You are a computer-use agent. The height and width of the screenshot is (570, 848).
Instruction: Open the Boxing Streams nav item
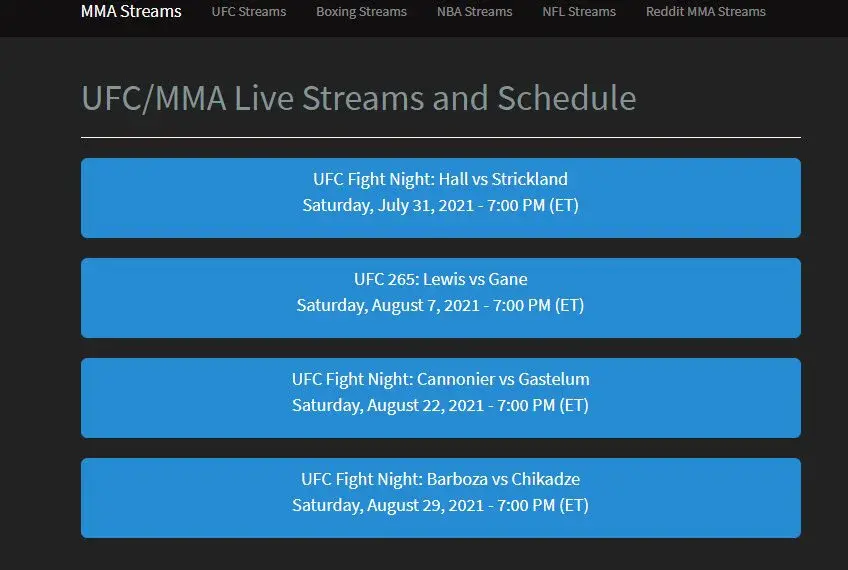pos(361,11)
